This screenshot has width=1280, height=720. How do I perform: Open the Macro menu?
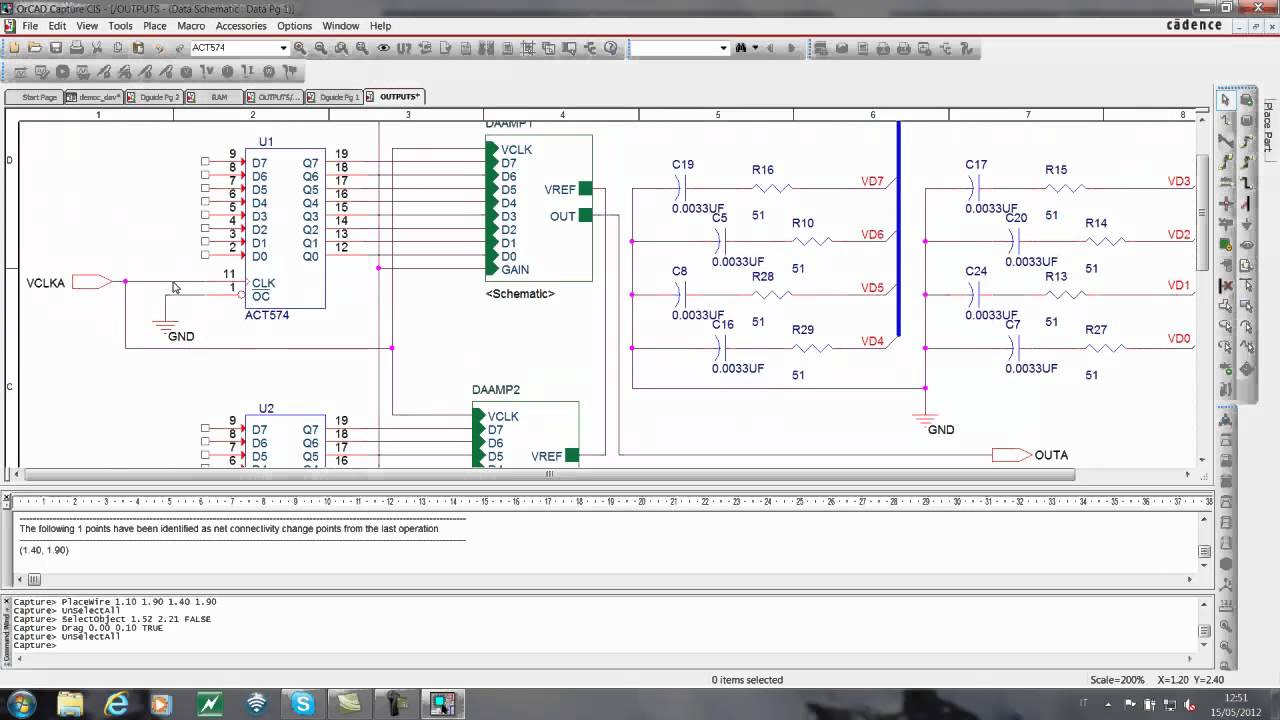point(190,26)
